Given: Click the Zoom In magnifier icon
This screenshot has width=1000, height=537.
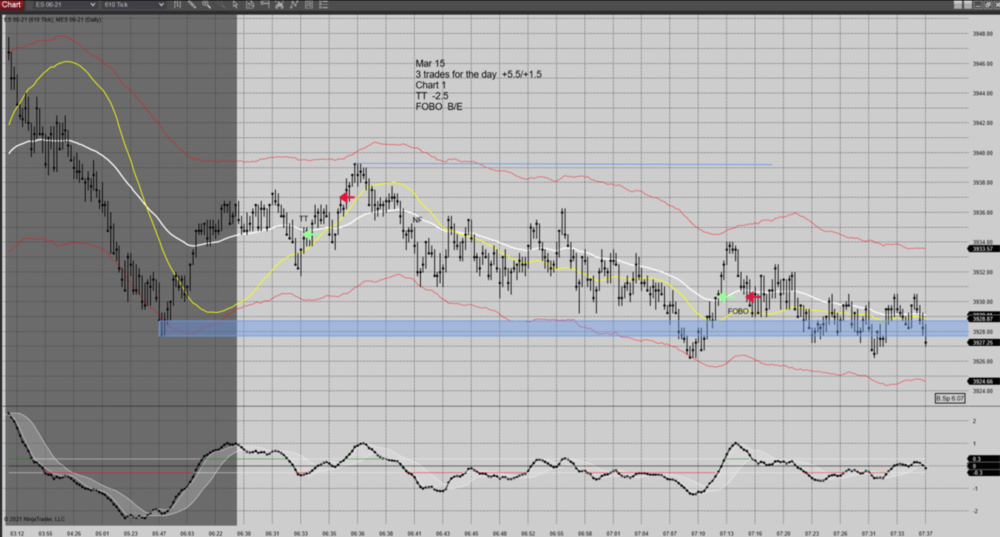Looking at the screenshot, I should click(206, 5).
